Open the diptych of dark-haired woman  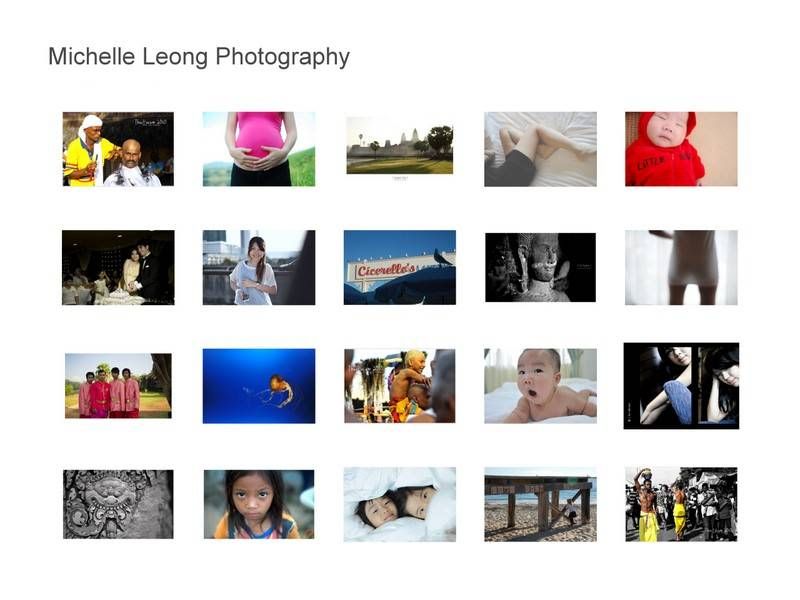[x=681, y=386]
